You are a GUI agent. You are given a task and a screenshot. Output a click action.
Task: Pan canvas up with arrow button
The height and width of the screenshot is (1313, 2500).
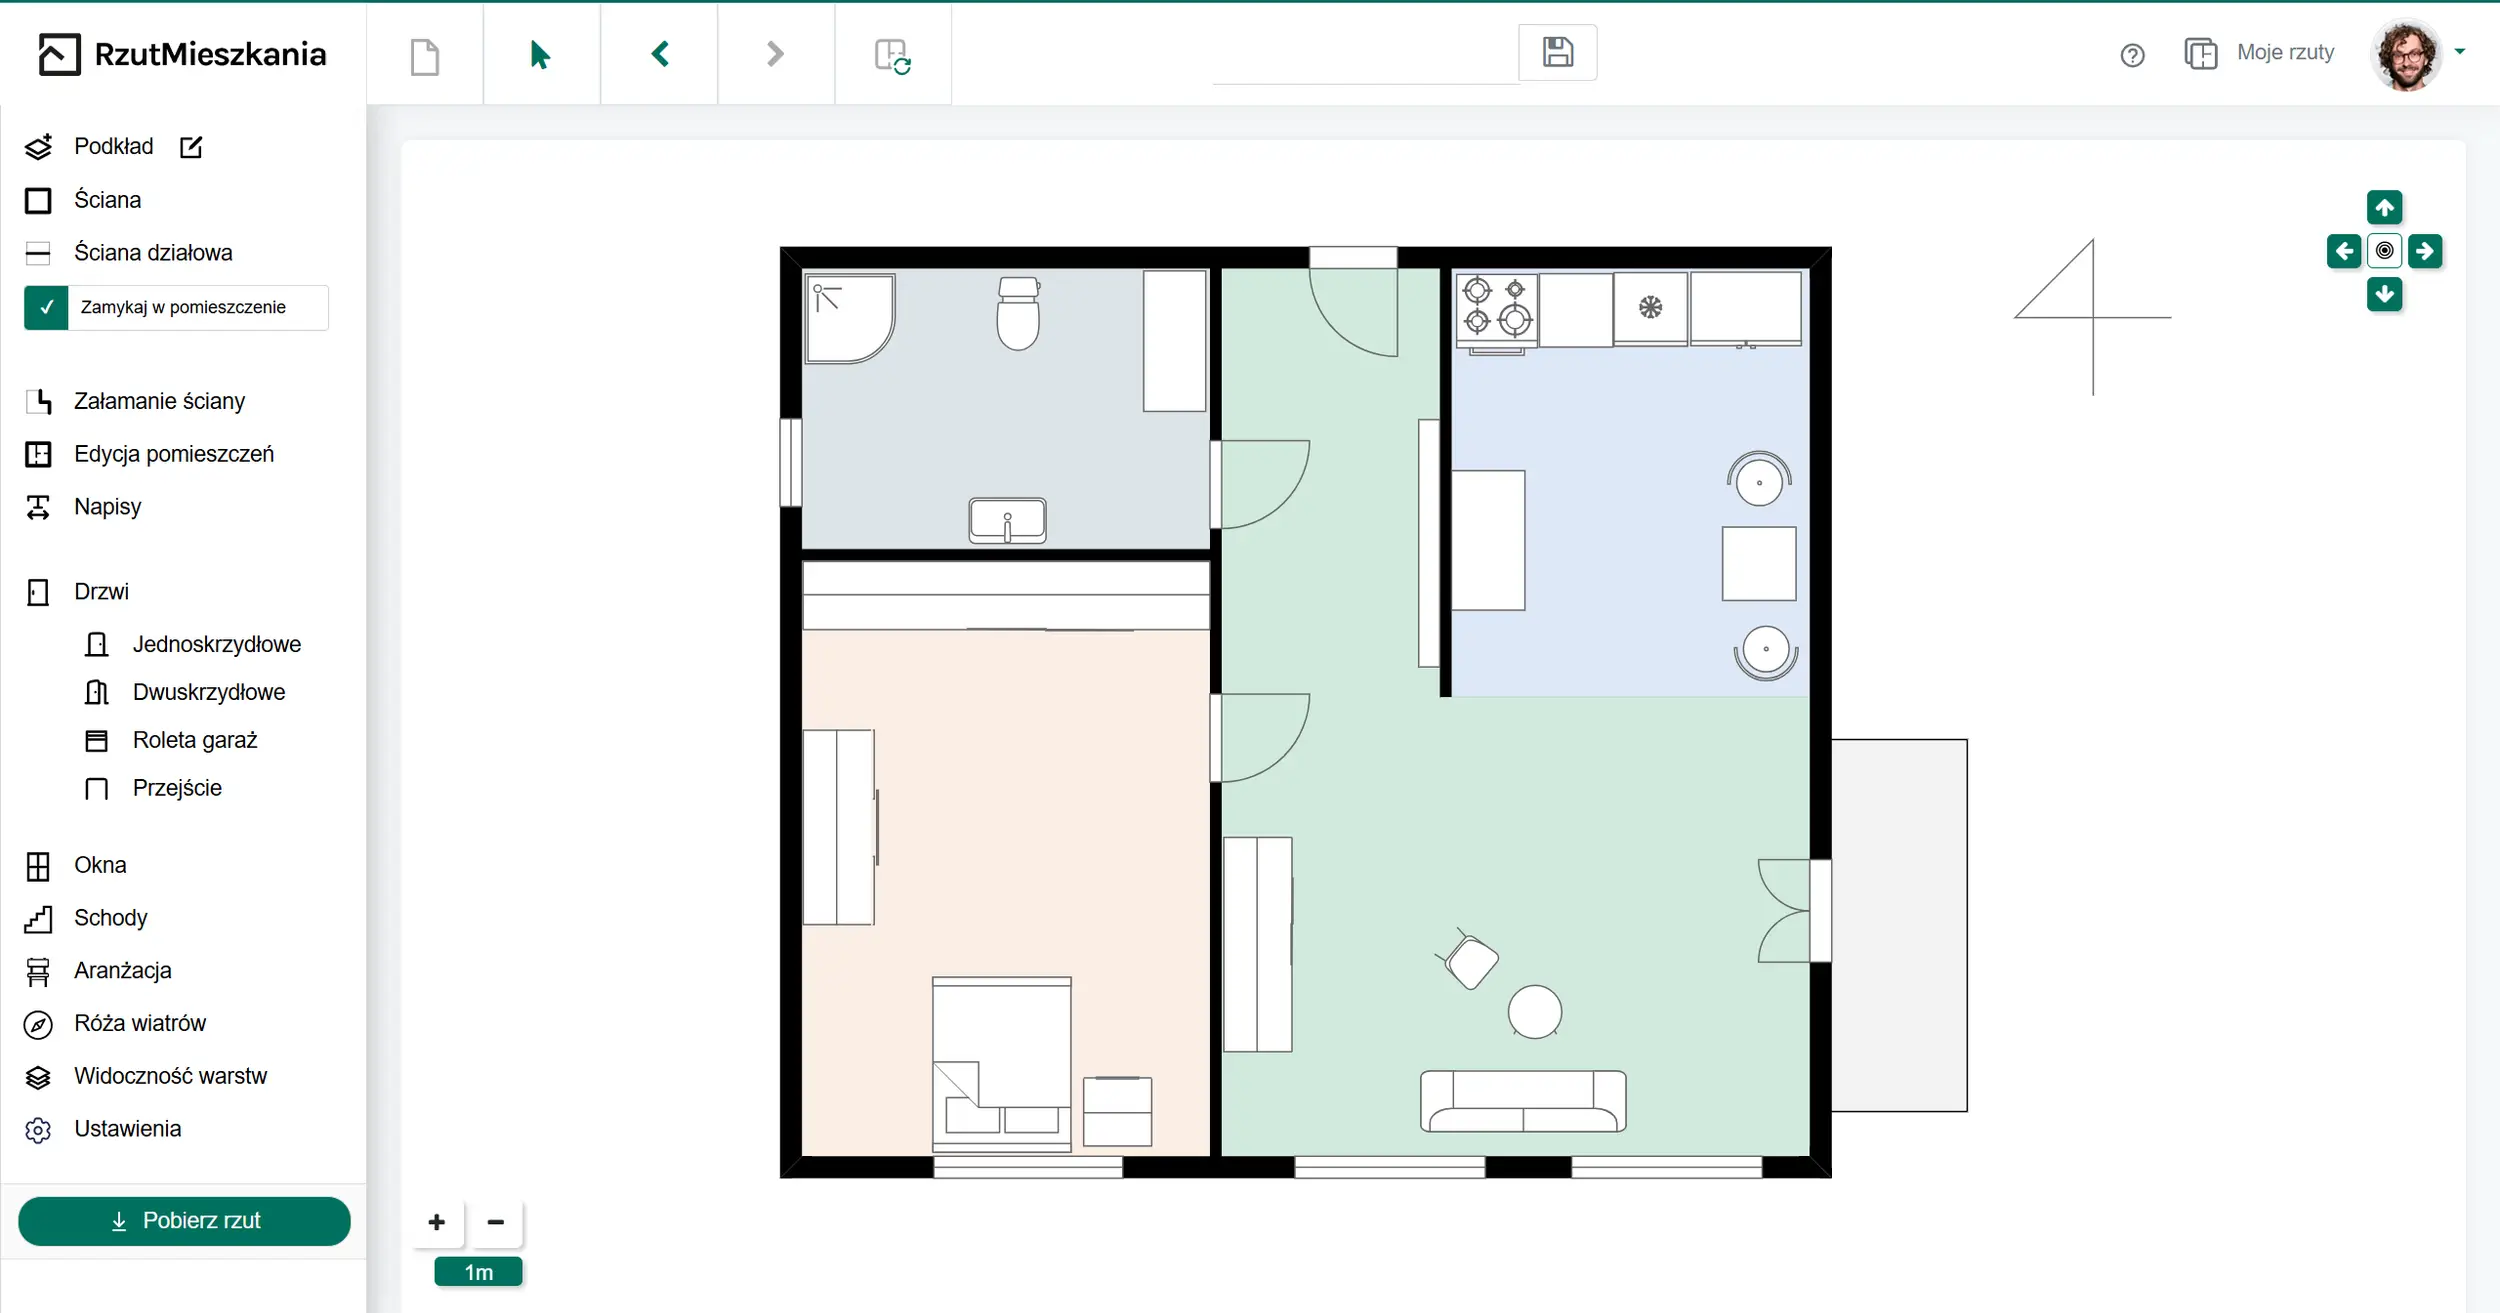[x=2384, y=208]
